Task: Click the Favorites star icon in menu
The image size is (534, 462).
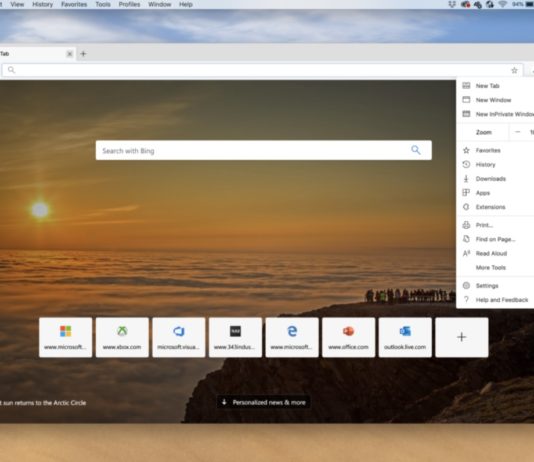Action: (x=466, y=150)
